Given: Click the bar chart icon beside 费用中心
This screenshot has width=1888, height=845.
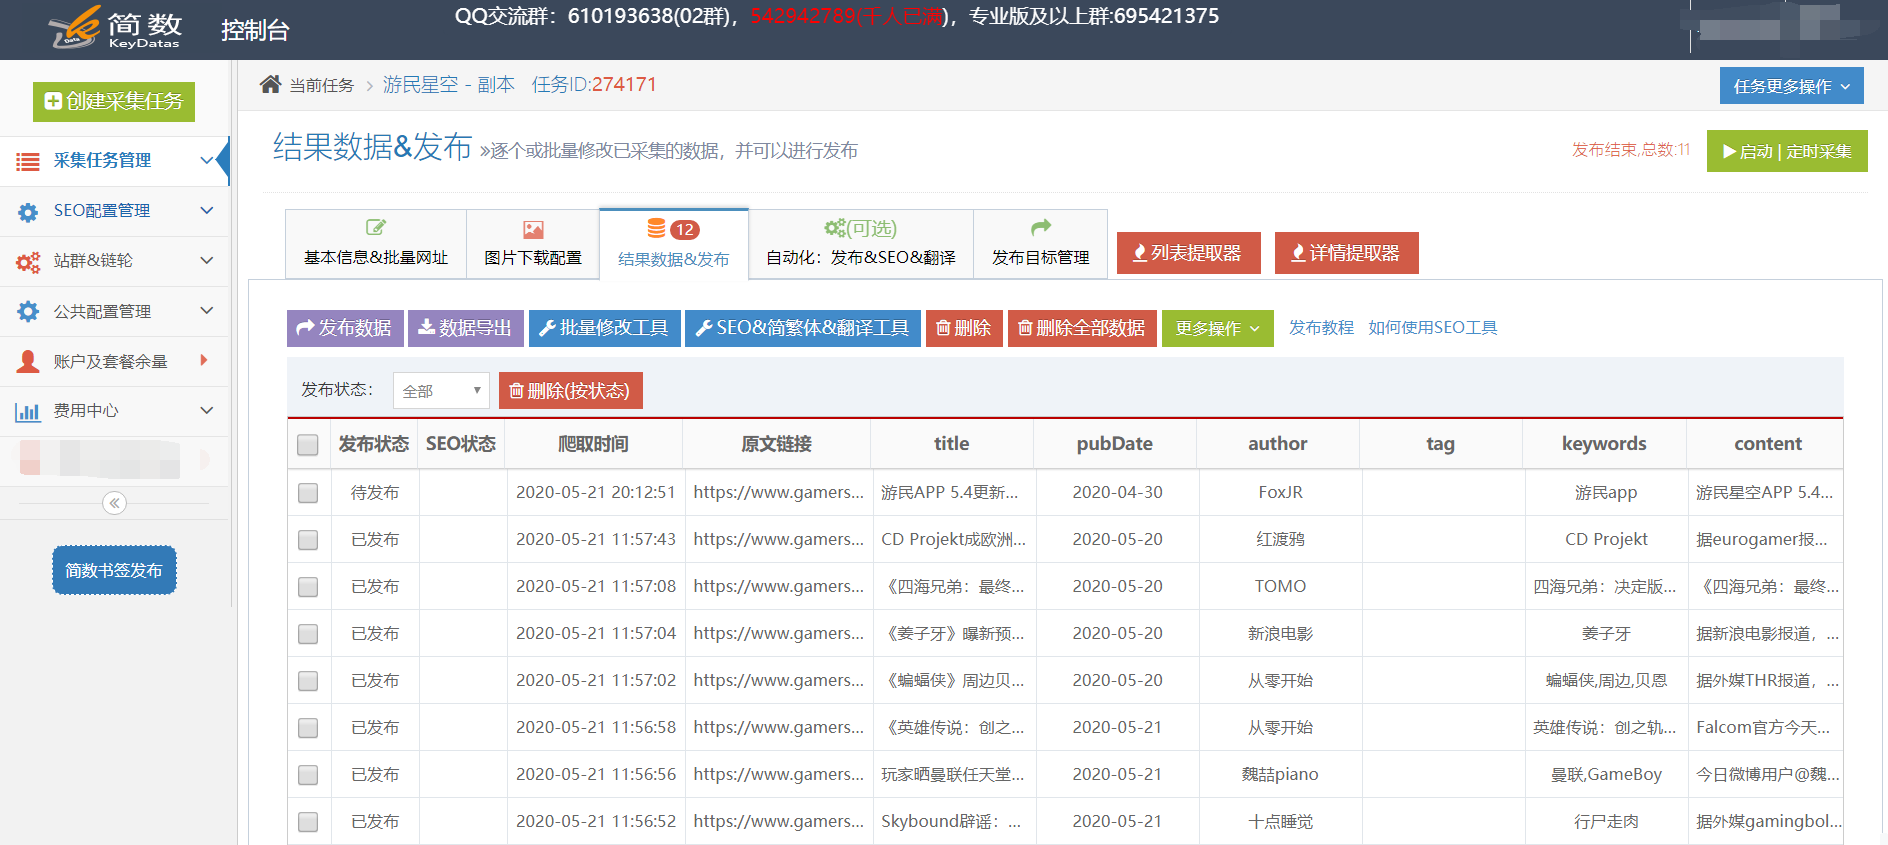Looking at the screenshot, I should click(28, 411).
